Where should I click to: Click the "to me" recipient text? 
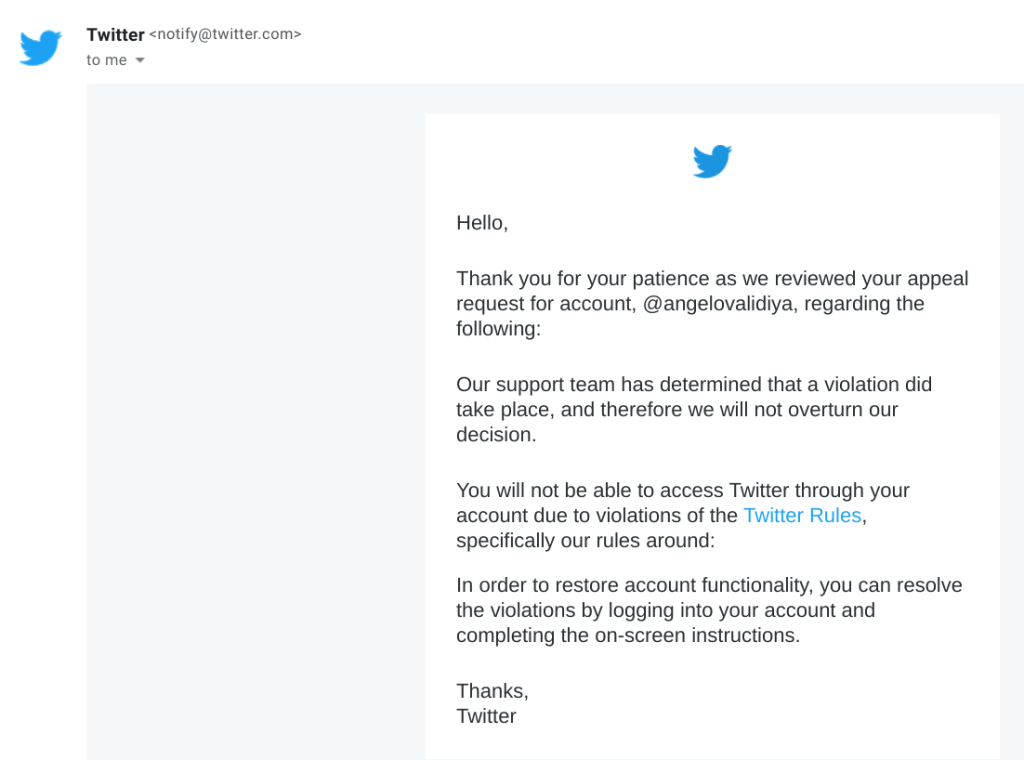point(106,60)
